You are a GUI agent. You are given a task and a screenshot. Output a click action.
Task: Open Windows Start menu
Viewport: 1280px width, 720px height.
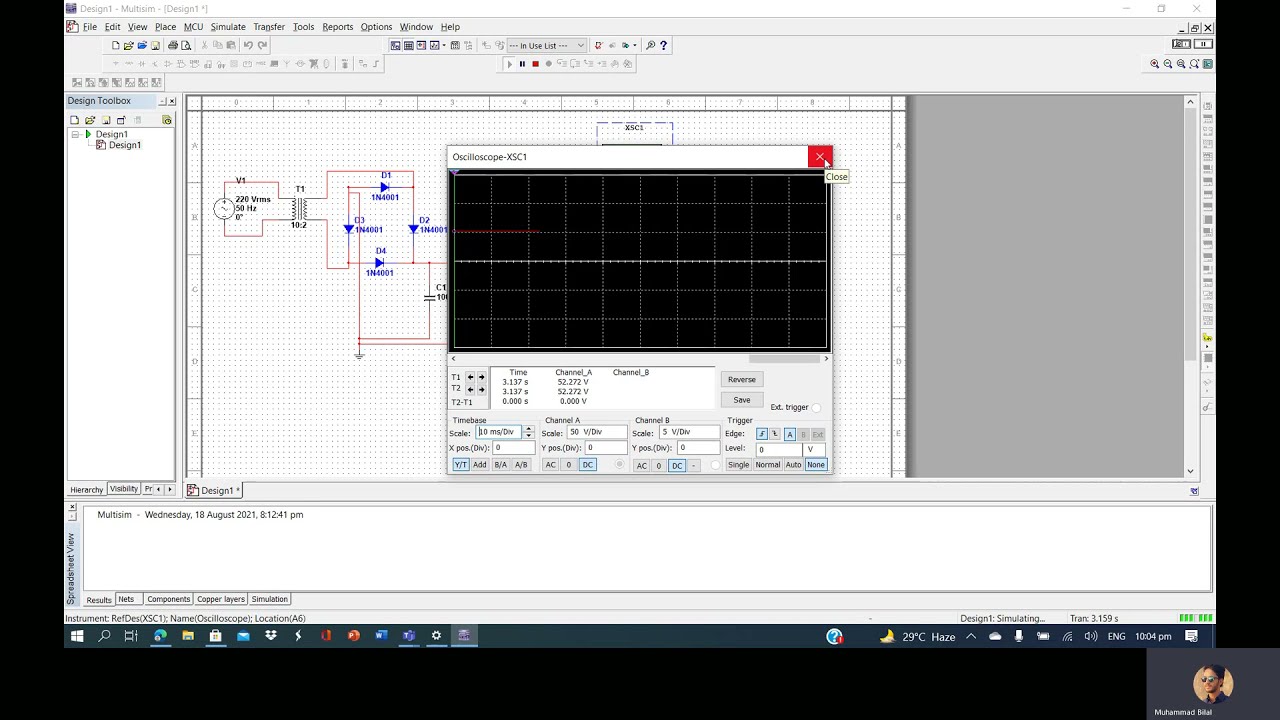[x=77, y=636]
